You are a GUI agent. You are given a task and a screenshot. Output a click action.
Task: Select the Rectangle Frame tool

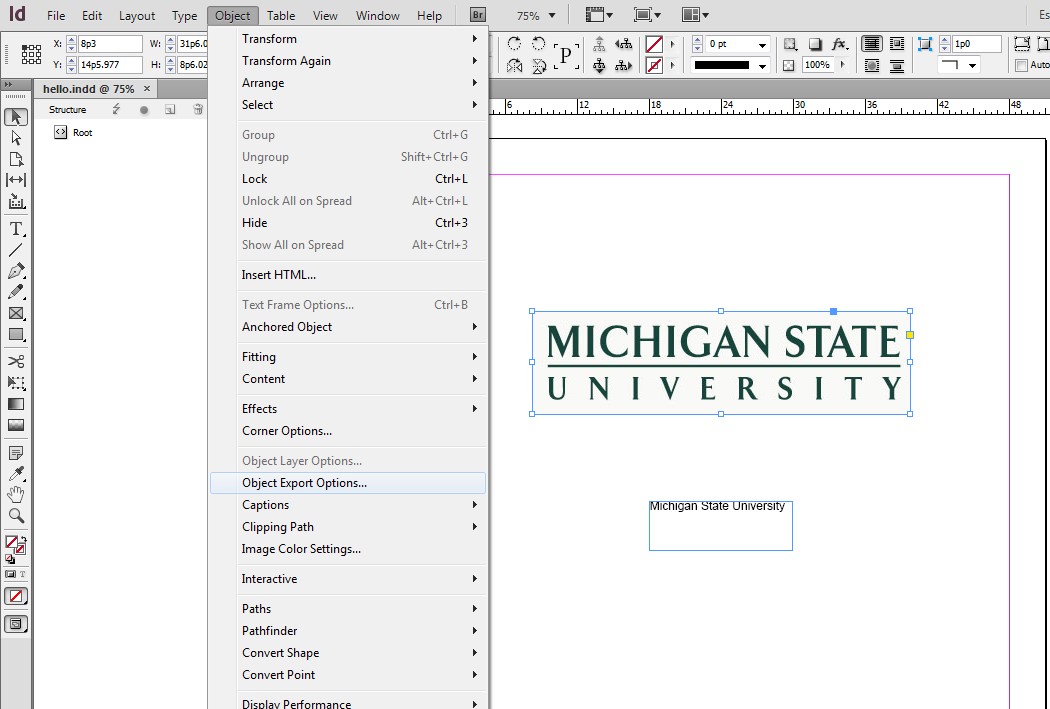coord(16,313)
